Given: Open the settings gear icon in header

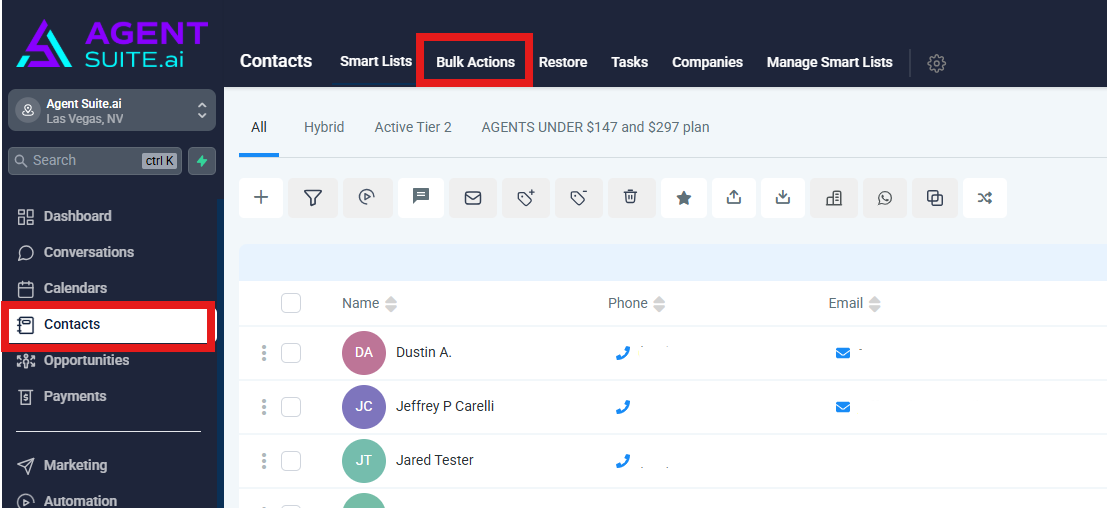Looking at the screenshot, I should coord(936,63).
